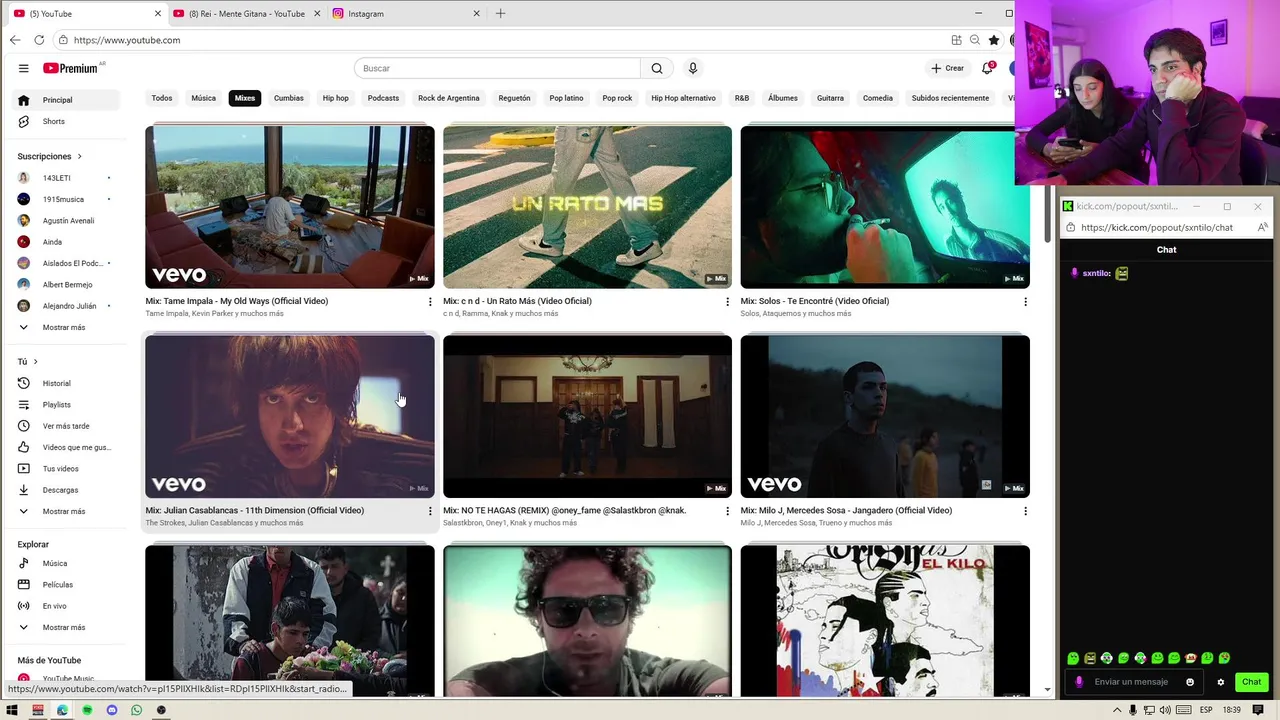1280x720 pixels.
Task: Open options menu for Tame Impala mix
Action: (x=430, y=301)
